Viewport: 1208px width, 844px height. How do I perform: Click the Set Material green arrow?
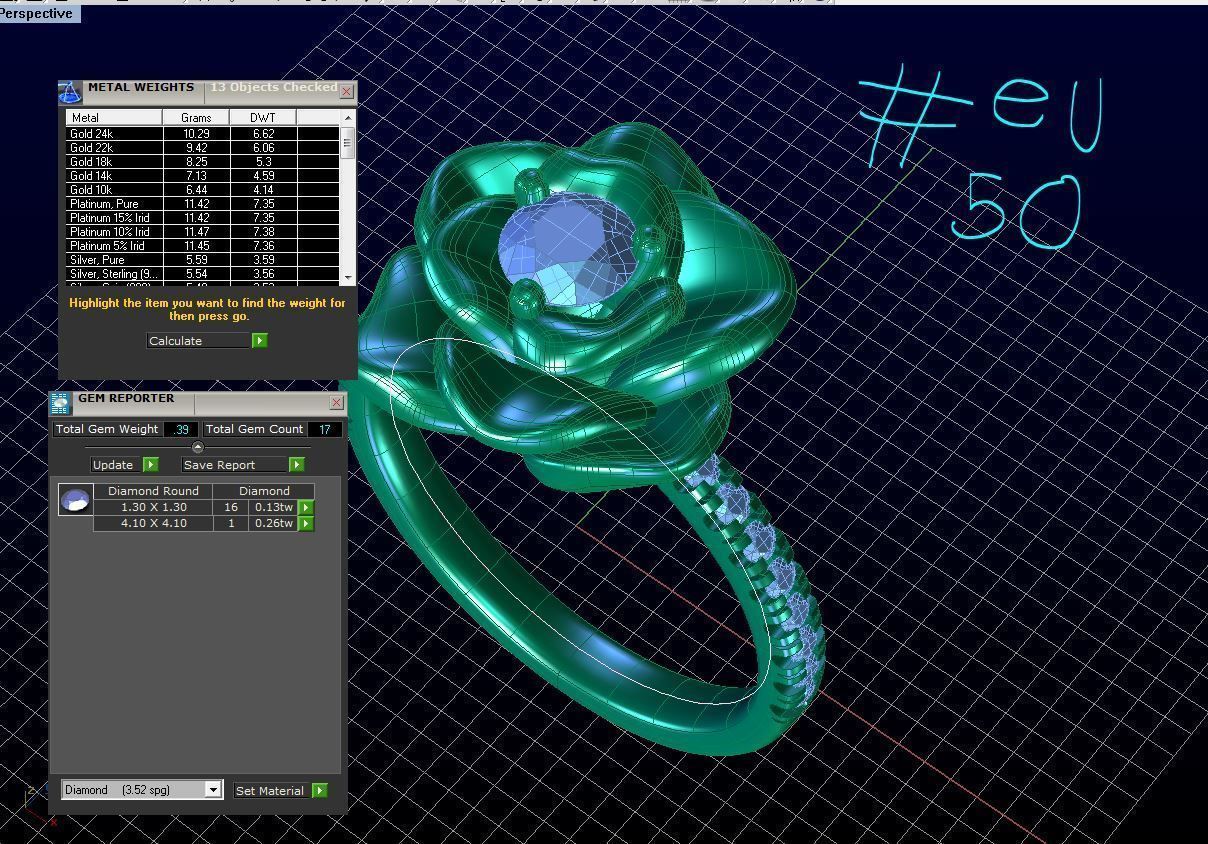click(319, 790)
